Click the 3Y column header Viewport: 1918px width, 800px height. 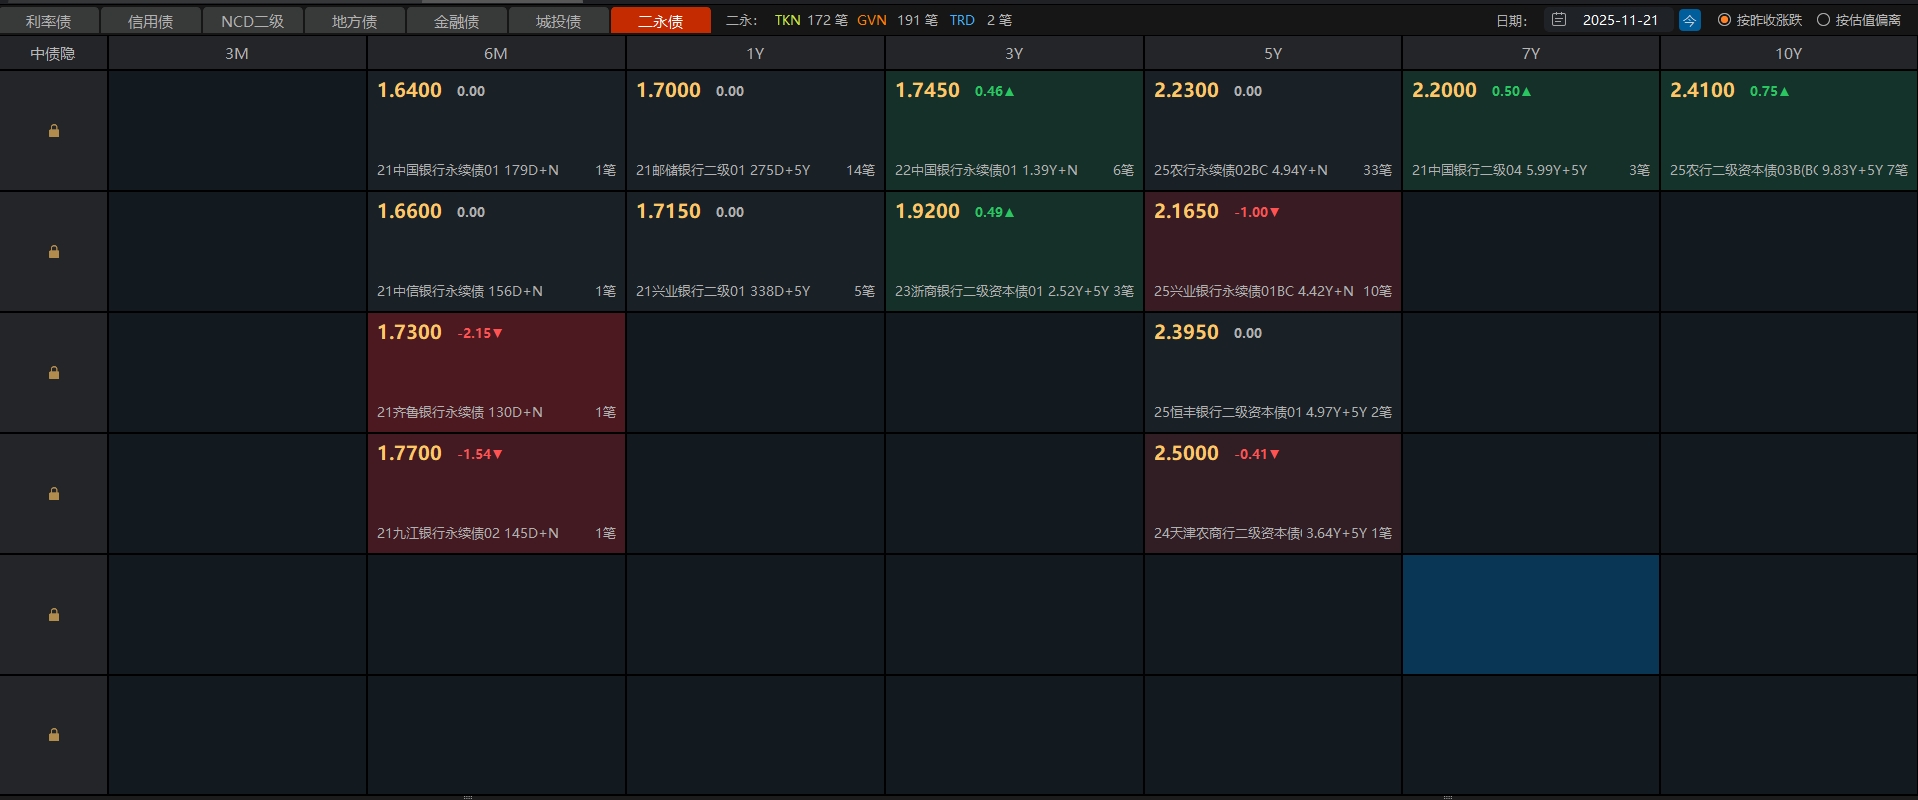[1014, 54]
